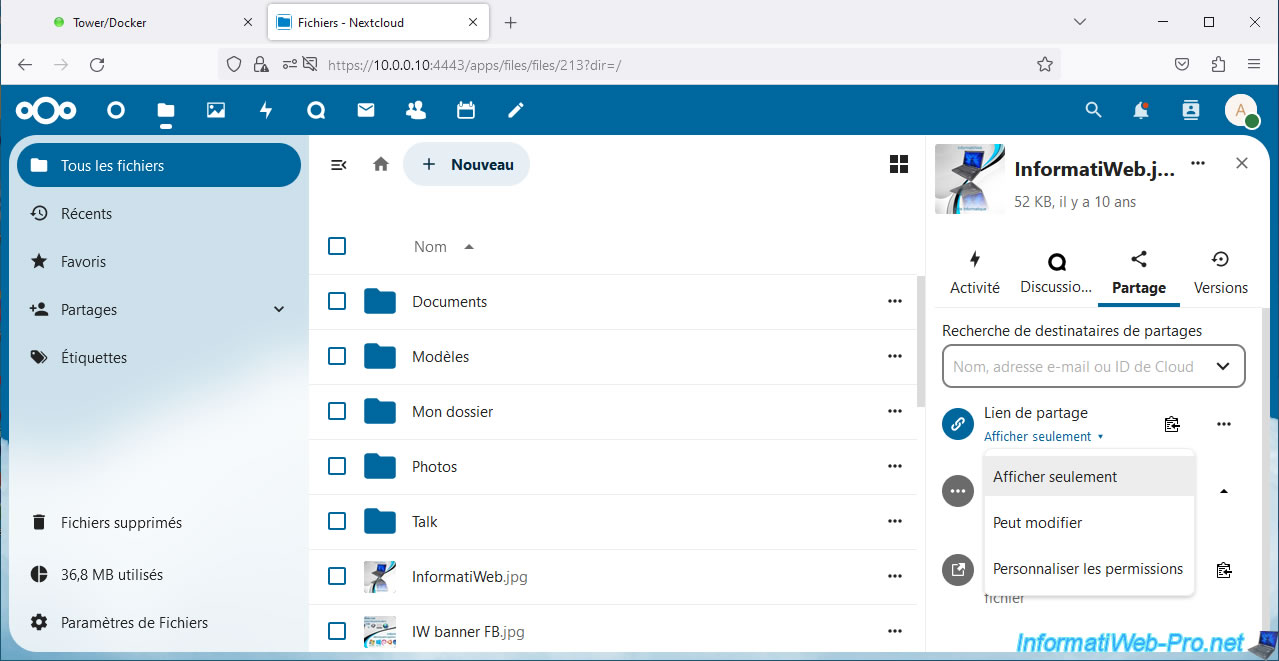Open the share recipients search dropdown
Viewport: 1279px width, 661px height.
(1222, 366)
